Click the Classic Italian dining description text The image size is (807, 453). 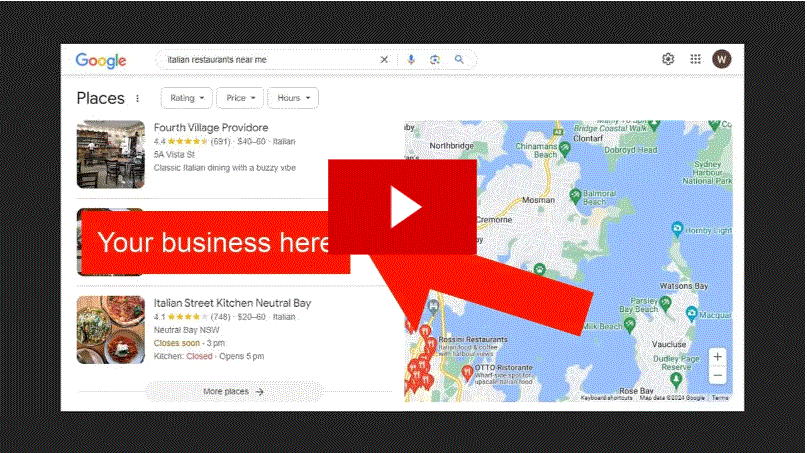coord(224,168)
